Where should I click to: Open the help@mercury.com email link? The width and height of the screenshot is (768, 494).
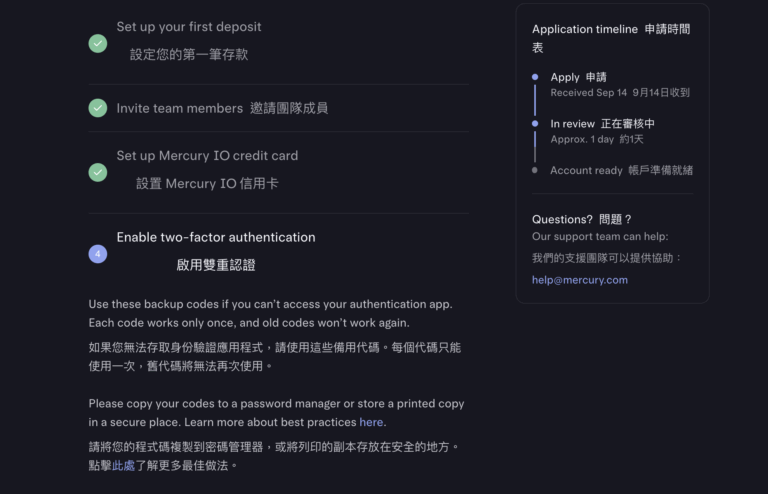[580, 280]
